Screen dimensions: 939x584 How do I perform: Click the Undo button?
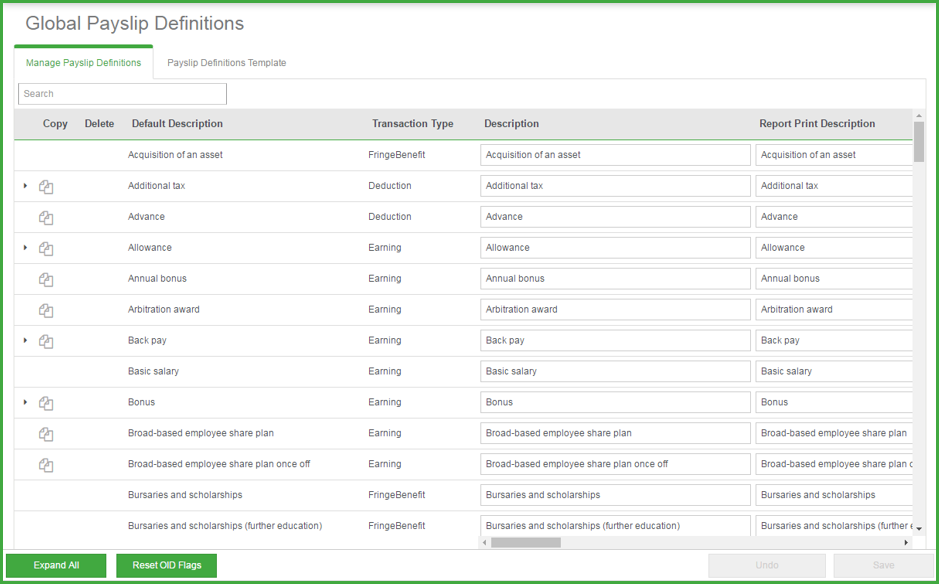pyautogui.click(x=767, y=565)
